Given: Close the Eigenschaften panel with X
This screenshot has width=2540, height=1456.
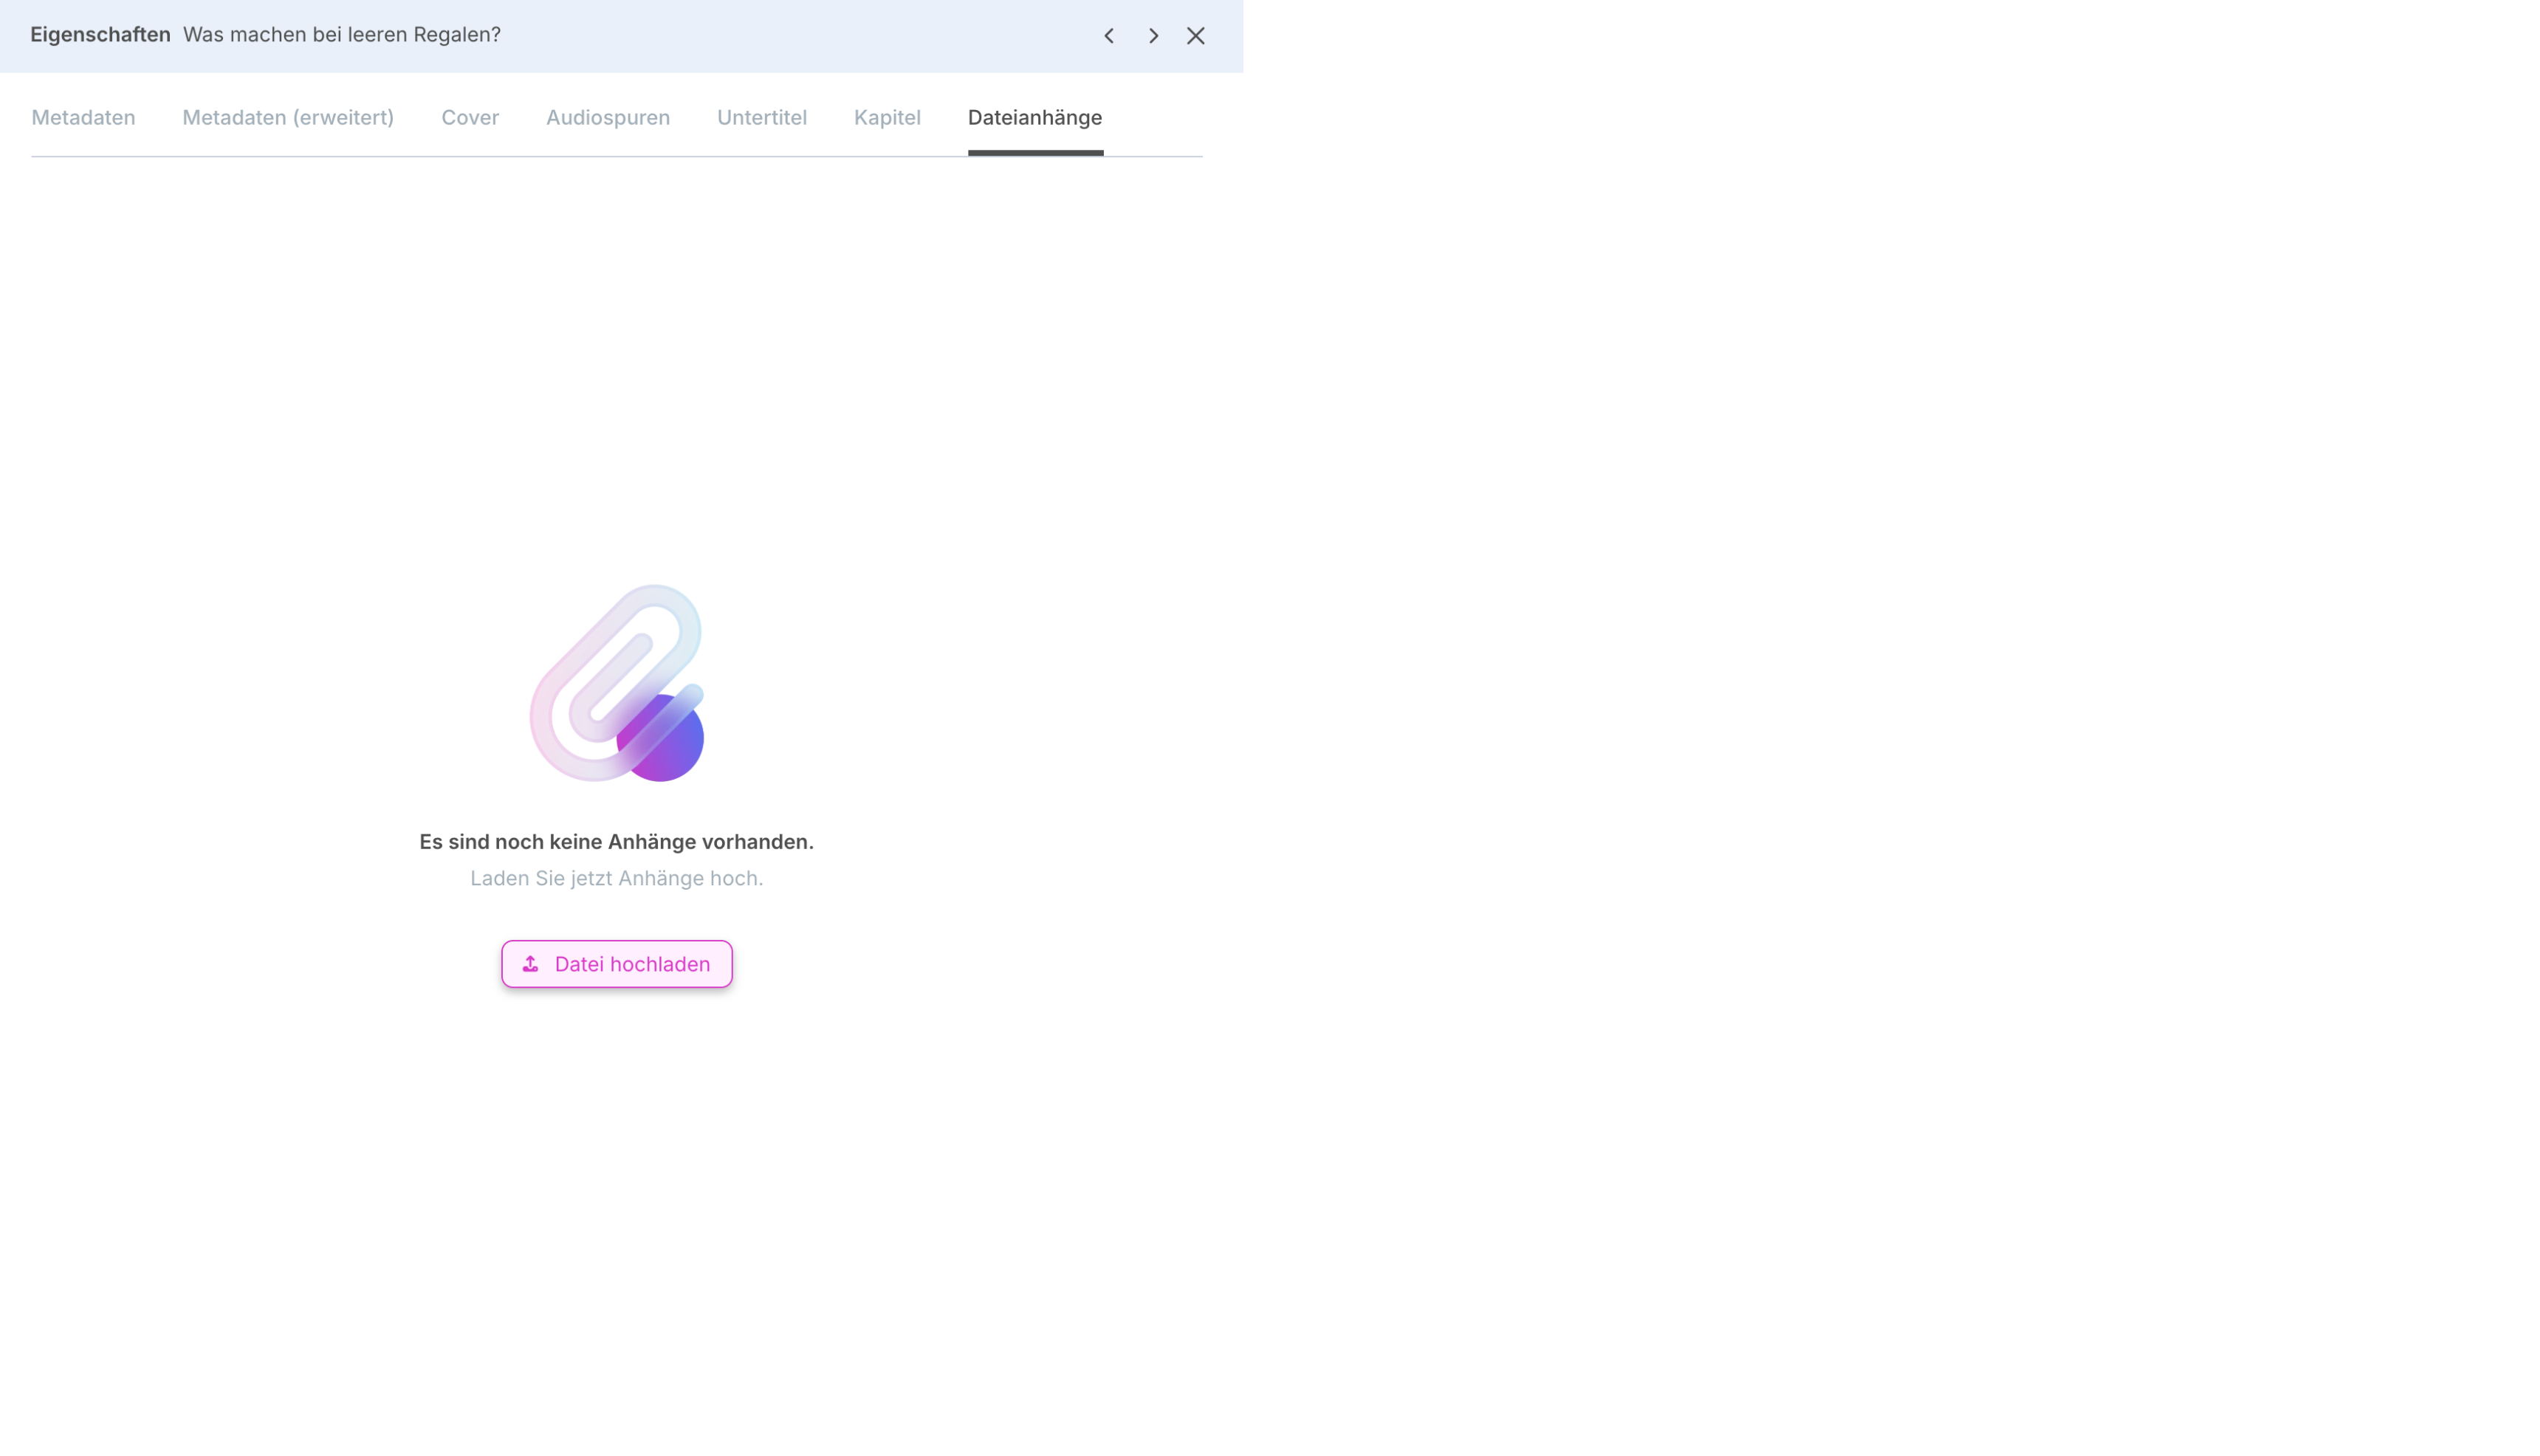Looking at the screenshot, I should click(1195, 36).
